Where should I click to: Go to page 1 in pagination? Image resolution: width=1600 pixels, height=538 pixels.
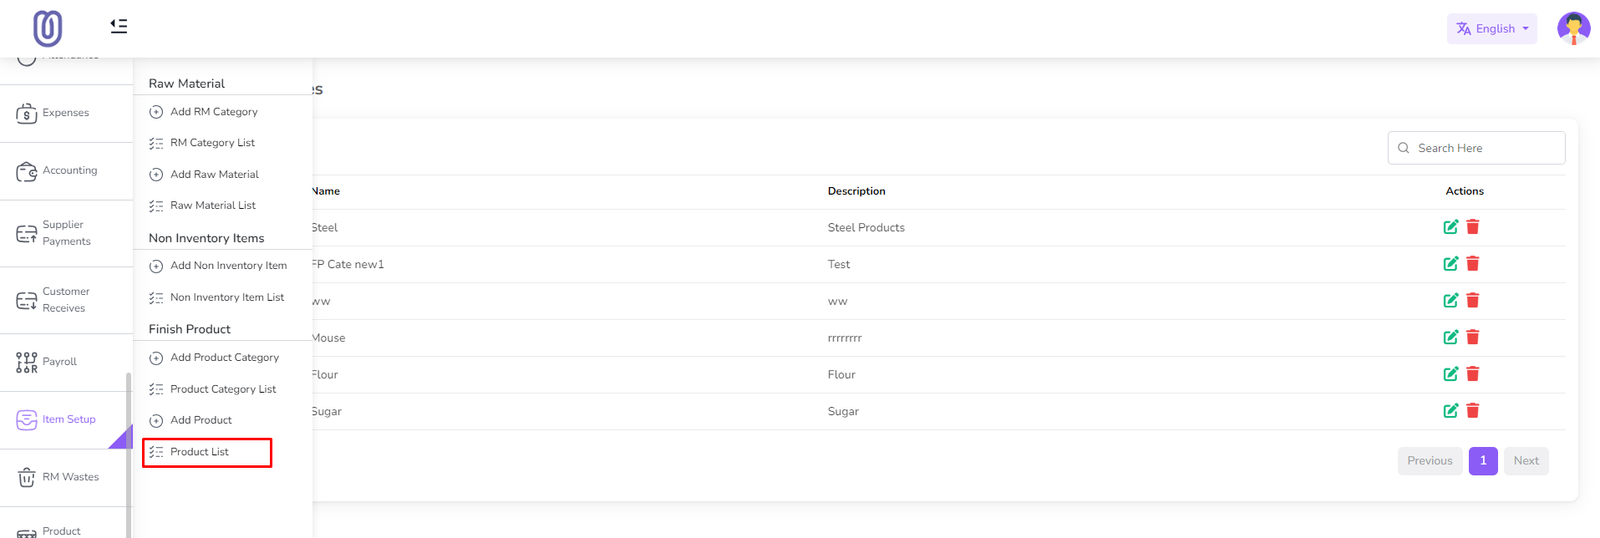click(1482, 461)
